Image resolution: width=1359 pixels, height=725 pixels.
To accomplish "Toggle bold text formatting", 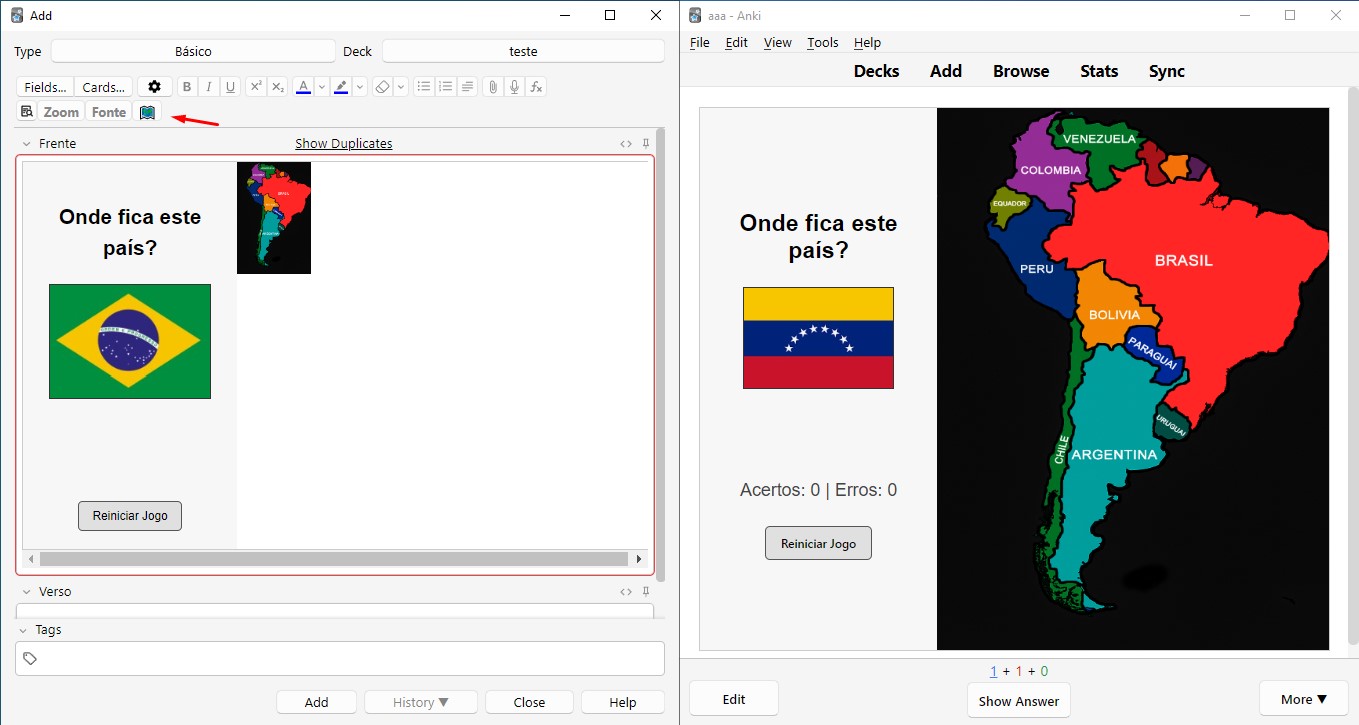I will point(186,87).
